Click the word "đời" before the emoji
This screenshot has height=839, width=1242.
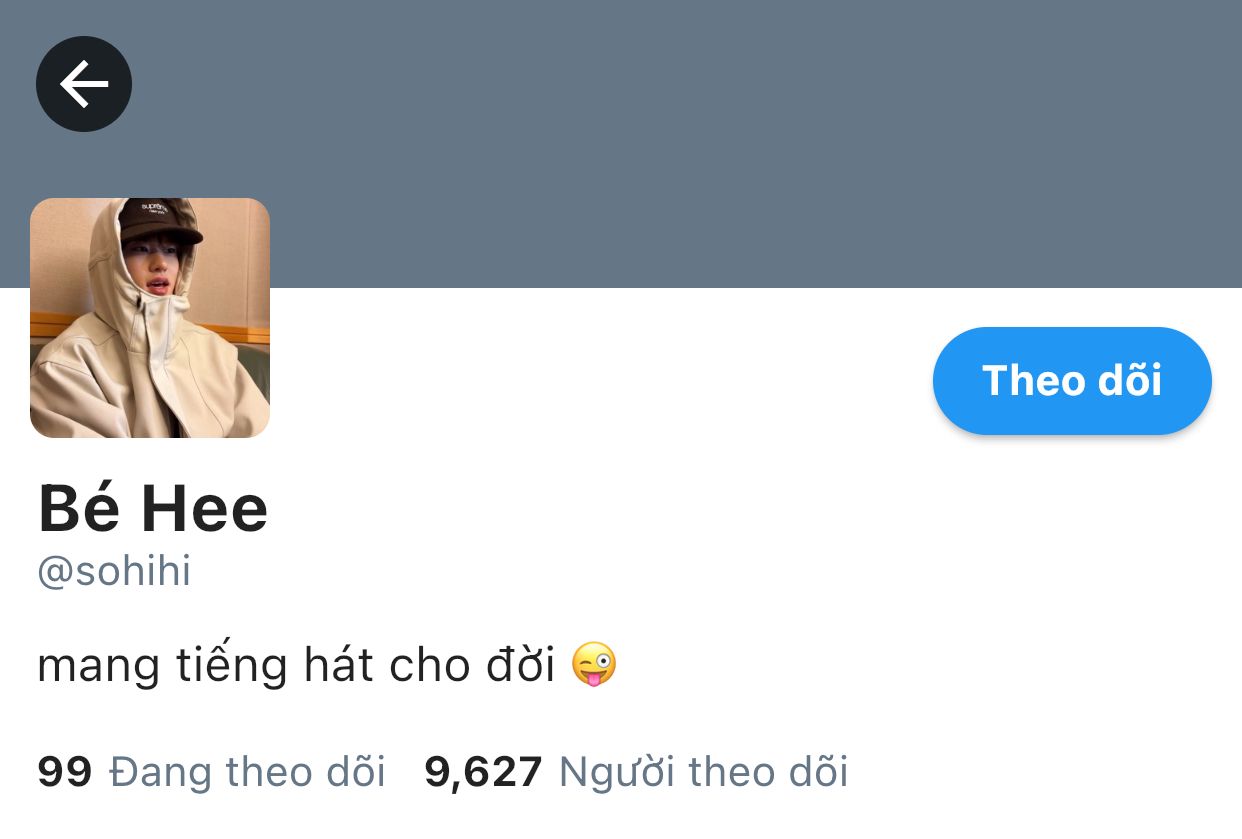(x=520, y=665)
